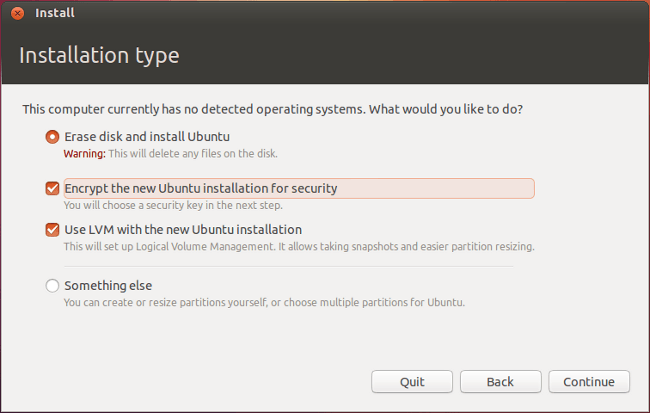
Task: Click the 'Encrypt the new Ubuntu installation' label
Action: pyautogui.click(x=200, y=188)
